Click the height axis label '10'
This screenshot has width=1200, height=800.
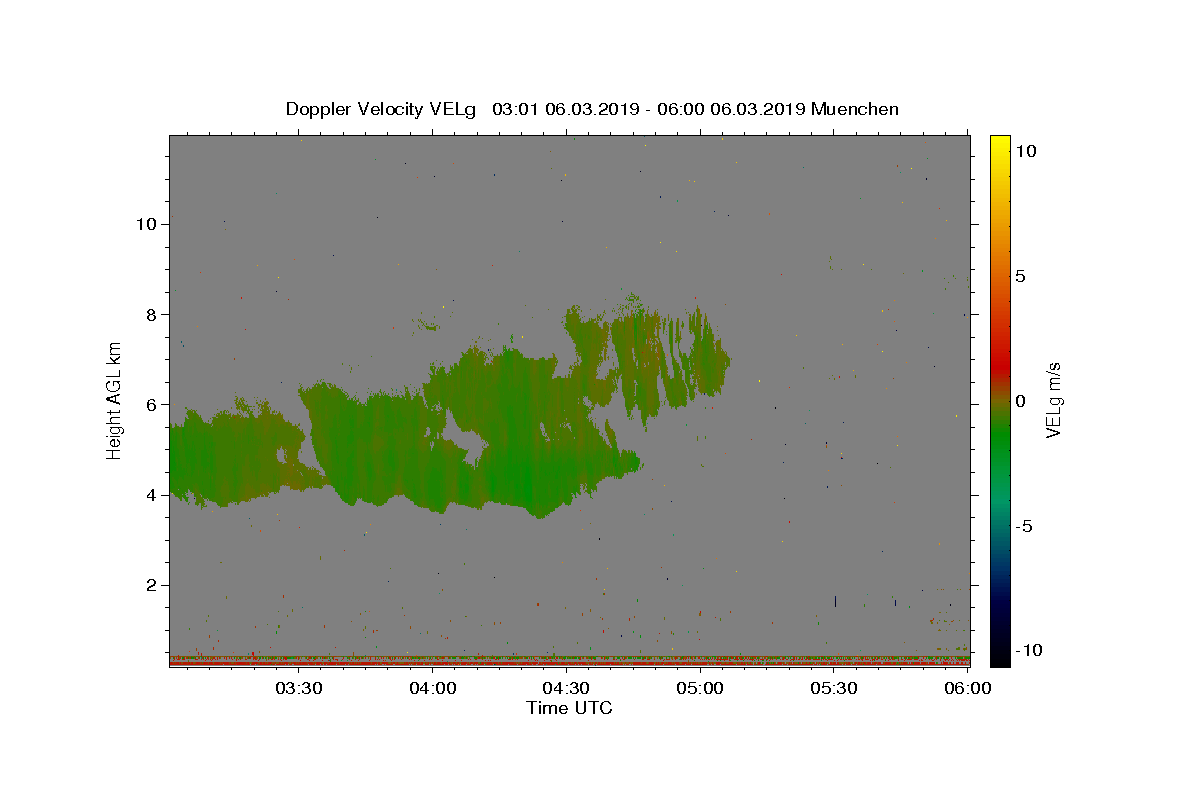coord(145,224)
